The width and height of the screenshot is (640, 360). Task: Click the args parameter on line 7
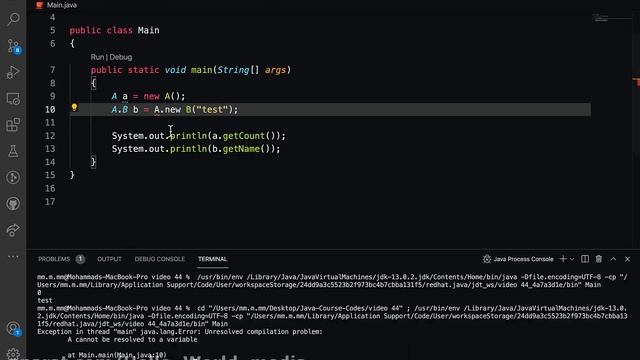click(276, 70)
